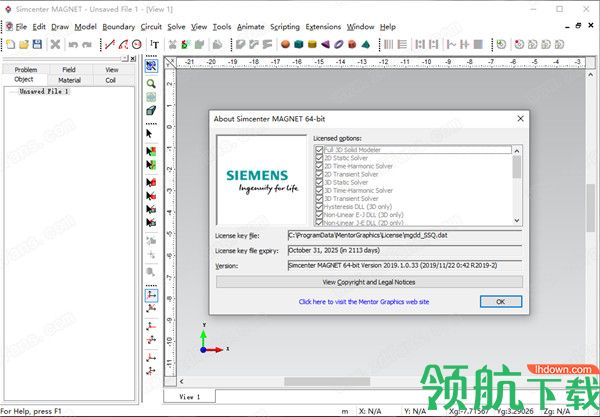Toggle 2D Static Solver checkbox
This screenshot has width=600, height=417.
[x=319, y=158]
